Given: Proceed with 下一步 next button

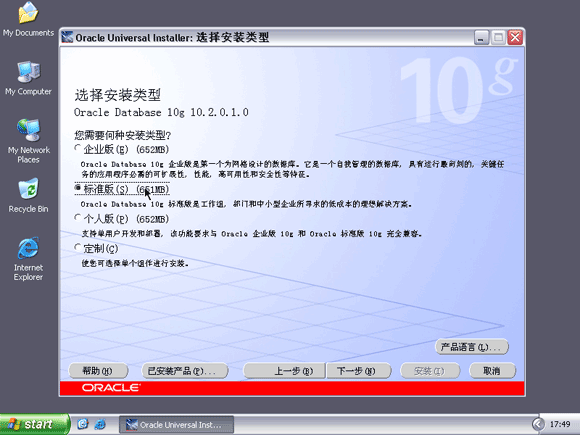Looking at the screenshot, I should (358, 371).
